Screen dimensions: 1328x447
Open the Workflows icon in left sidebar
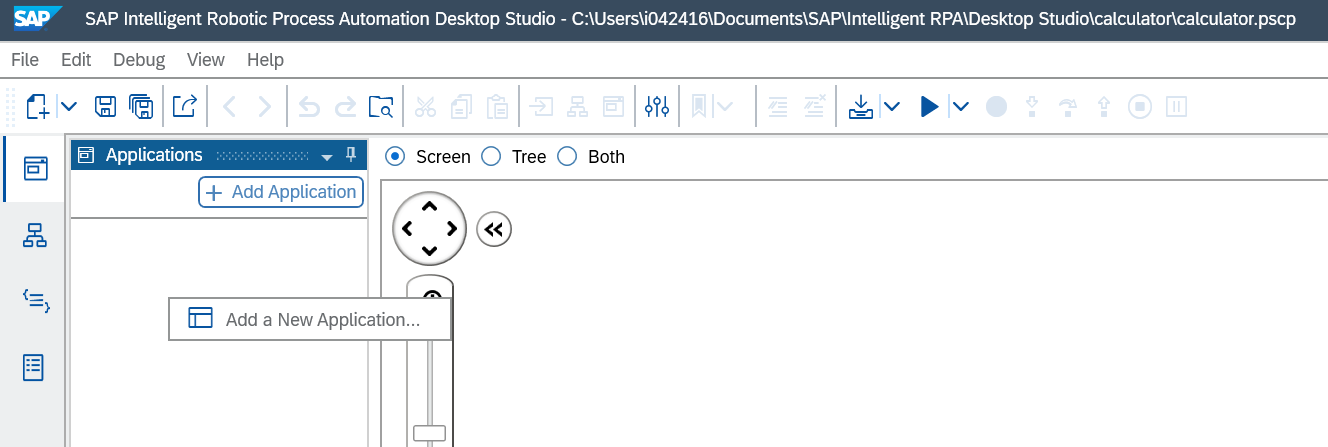coord(35,235)
